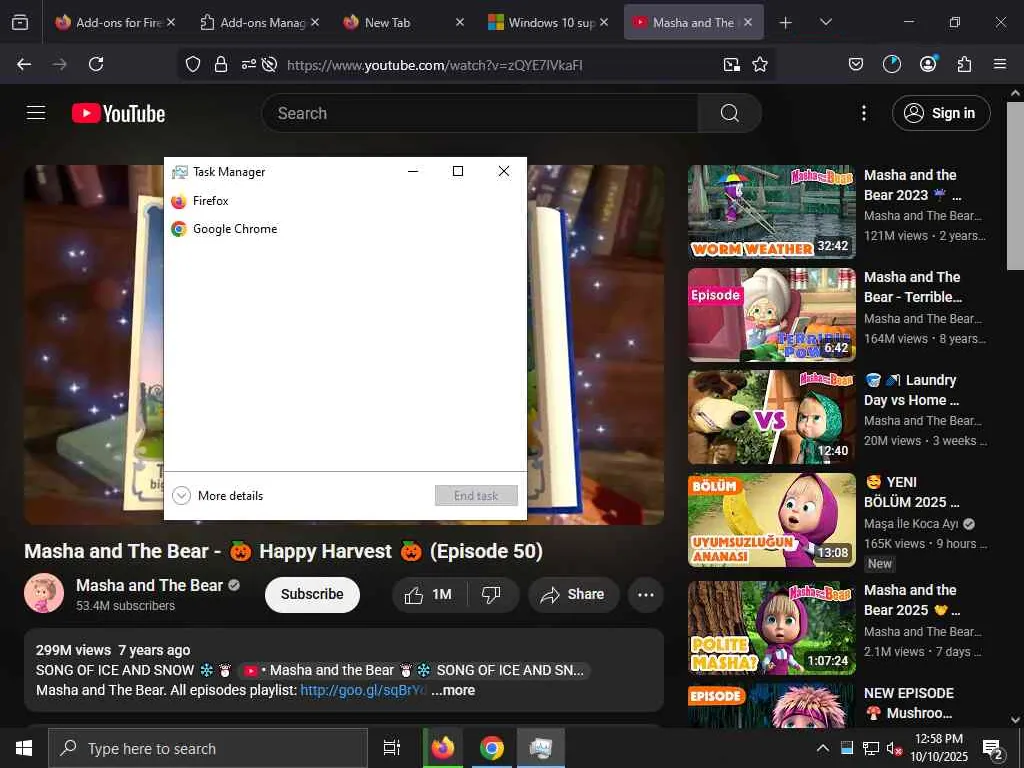Click the Type here to search box on the taskbar
Image resolution: width=1024 pixels, height=768 pixels.
pos(208,748)
